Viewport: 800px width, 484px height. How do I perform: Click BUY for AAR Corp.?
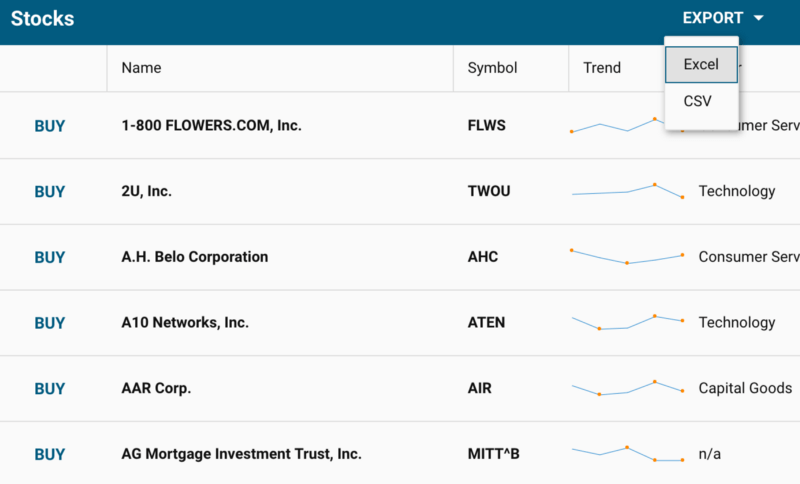(x=49, y=389)
